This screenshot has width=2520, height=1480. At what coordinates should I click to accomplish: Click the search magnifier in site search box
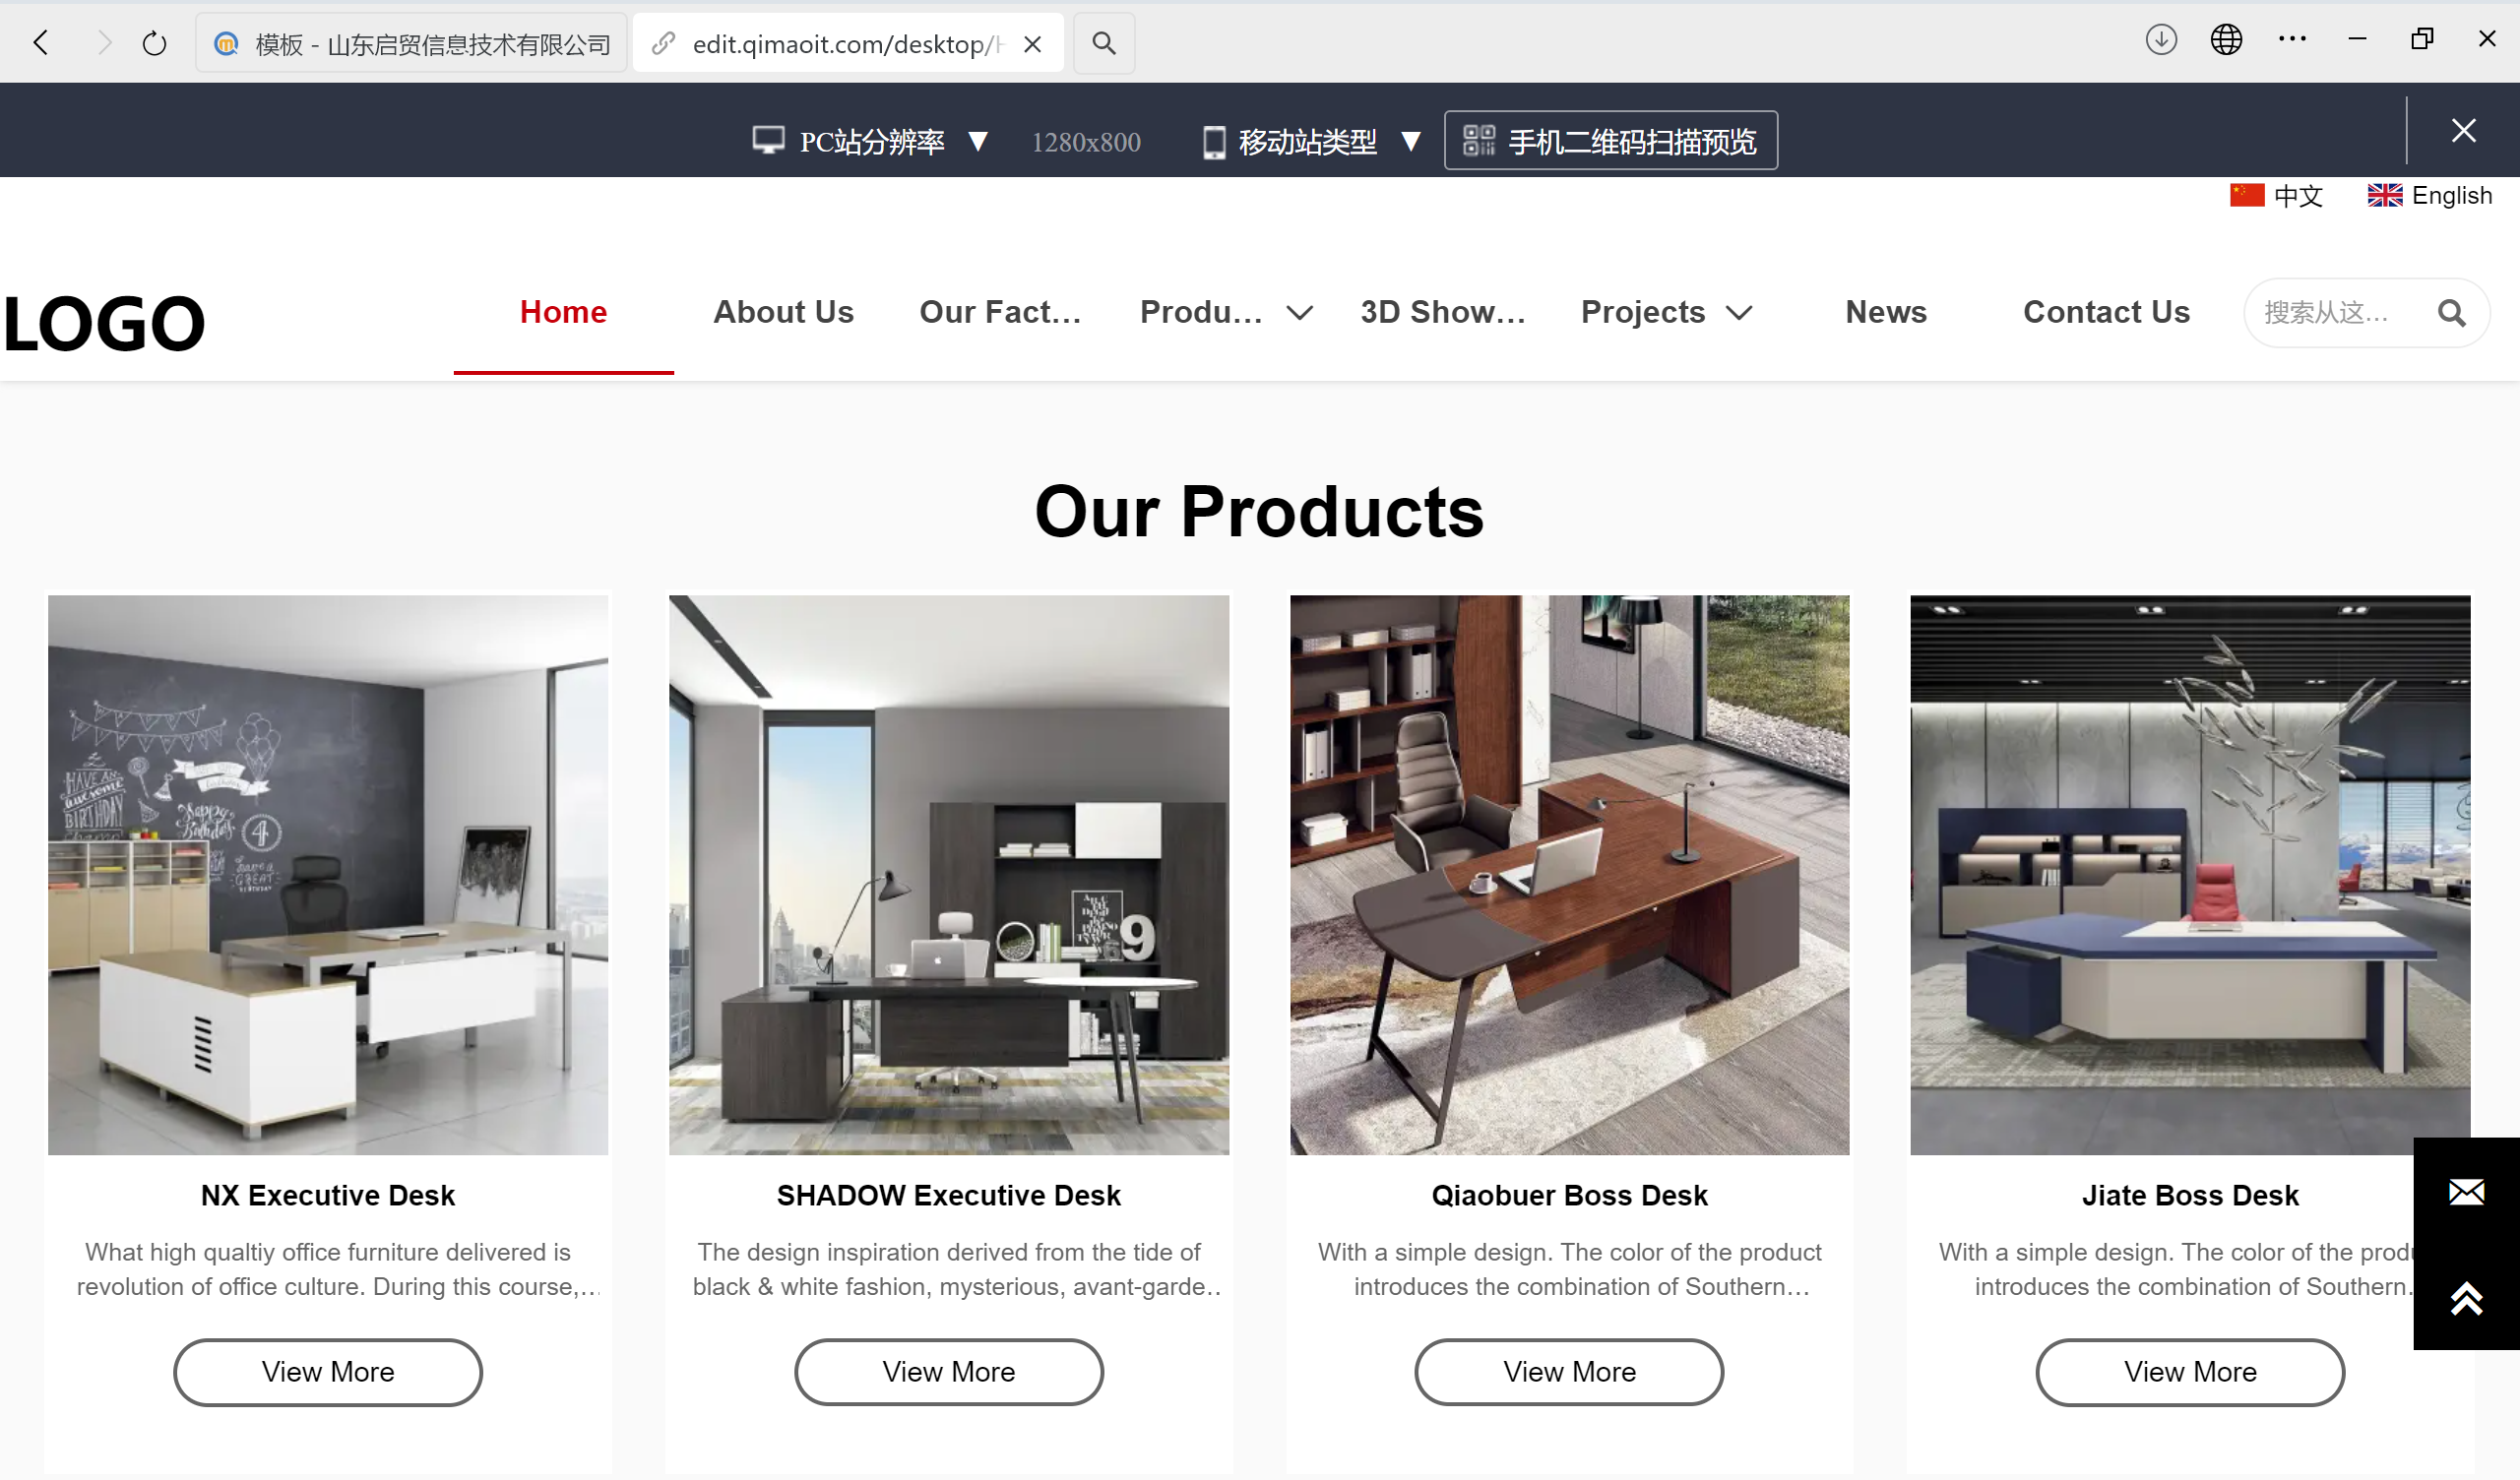(2451, 313)
